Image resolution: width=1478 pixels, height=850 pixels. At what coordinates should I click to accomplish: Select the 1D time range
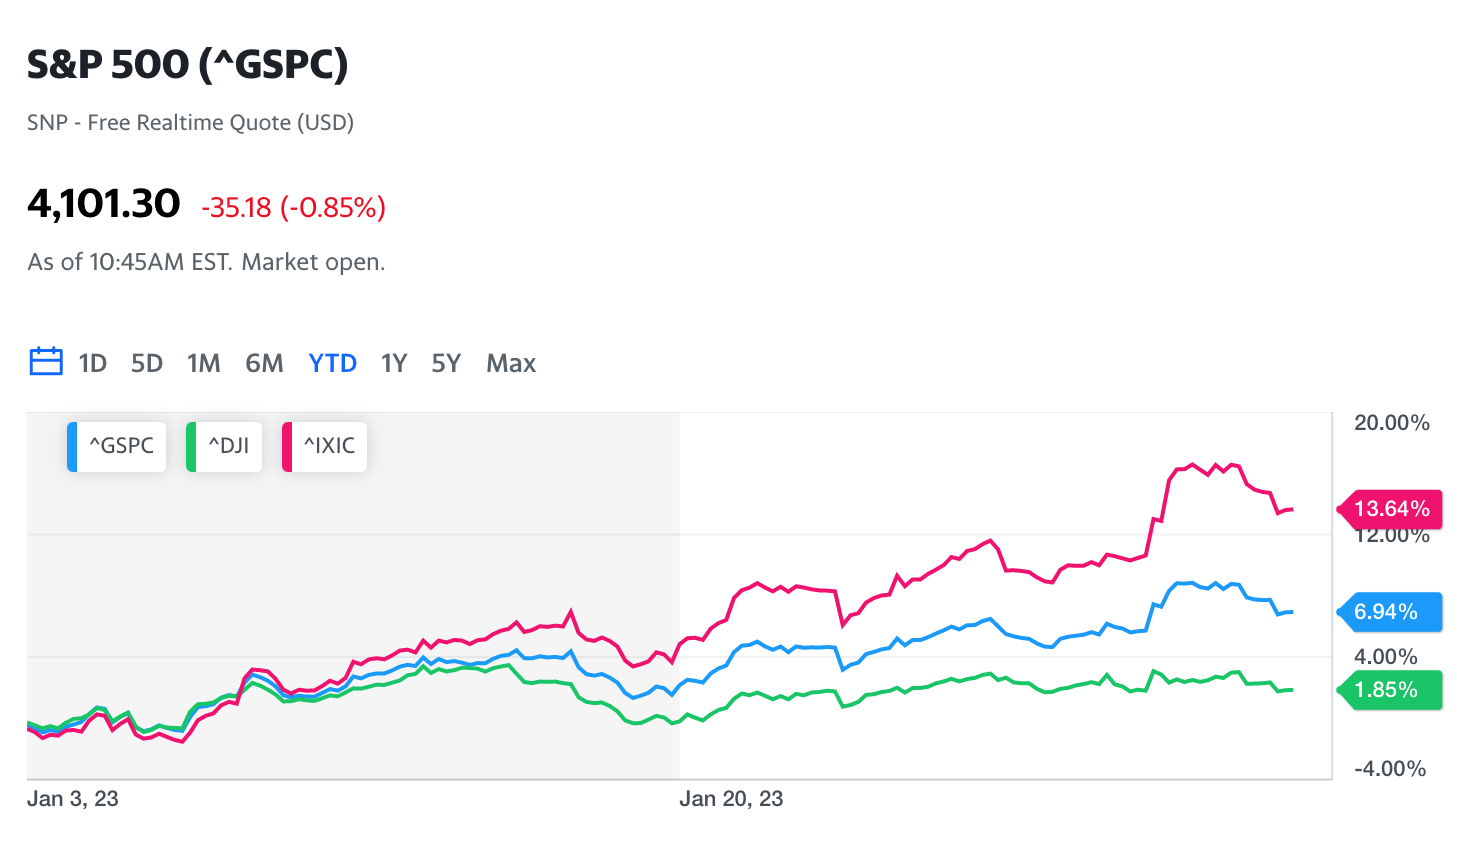click(x=93, y=363)
